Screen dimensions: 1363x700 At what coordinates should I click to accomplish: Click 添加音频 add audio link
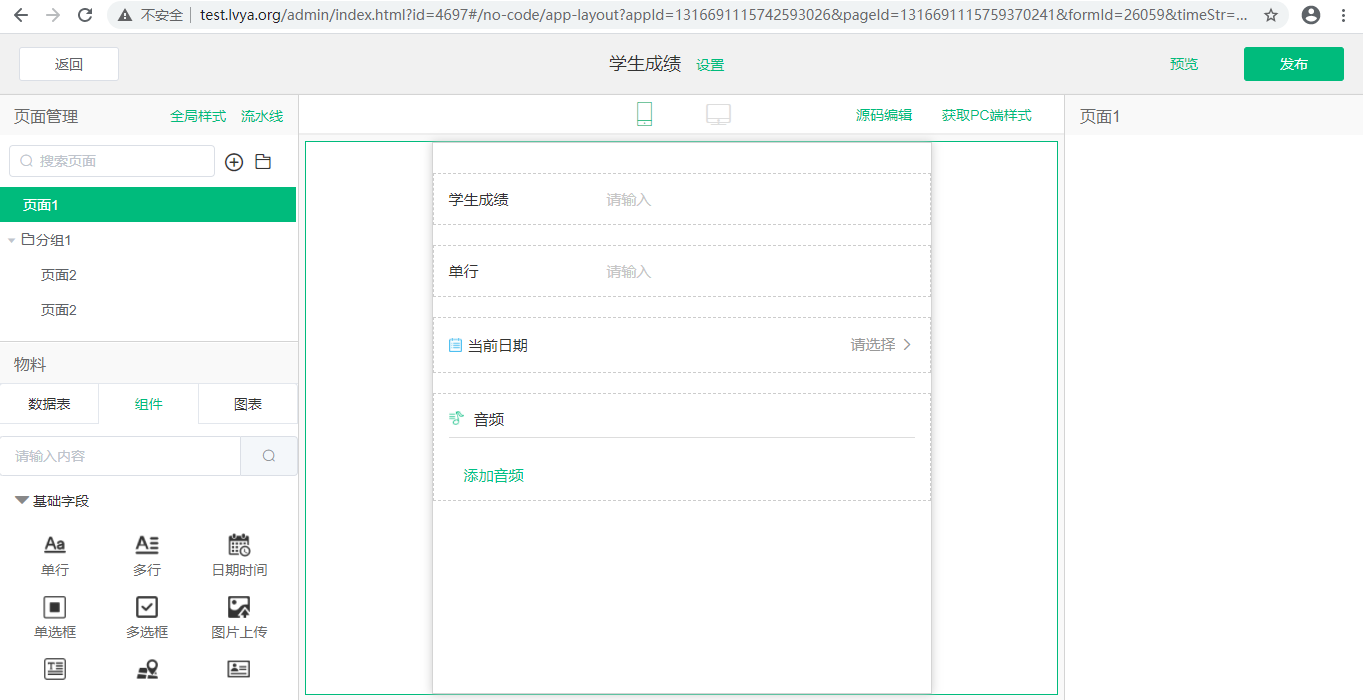pos(494,476)
